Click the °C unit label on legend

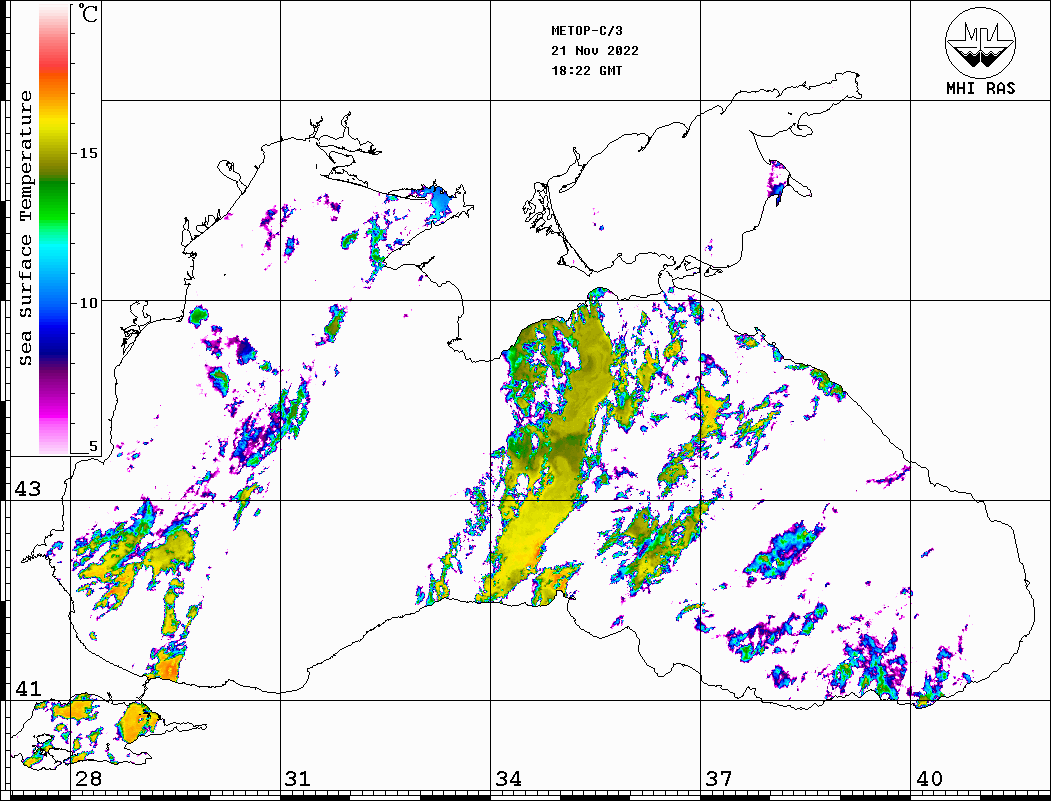click(88, 13)
